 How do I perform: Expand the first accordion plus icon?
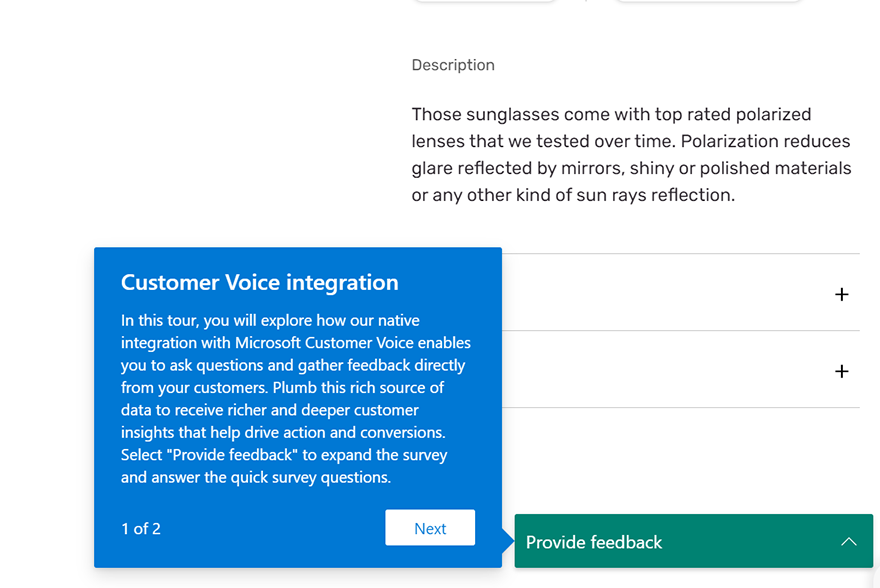tap(841, 294)
